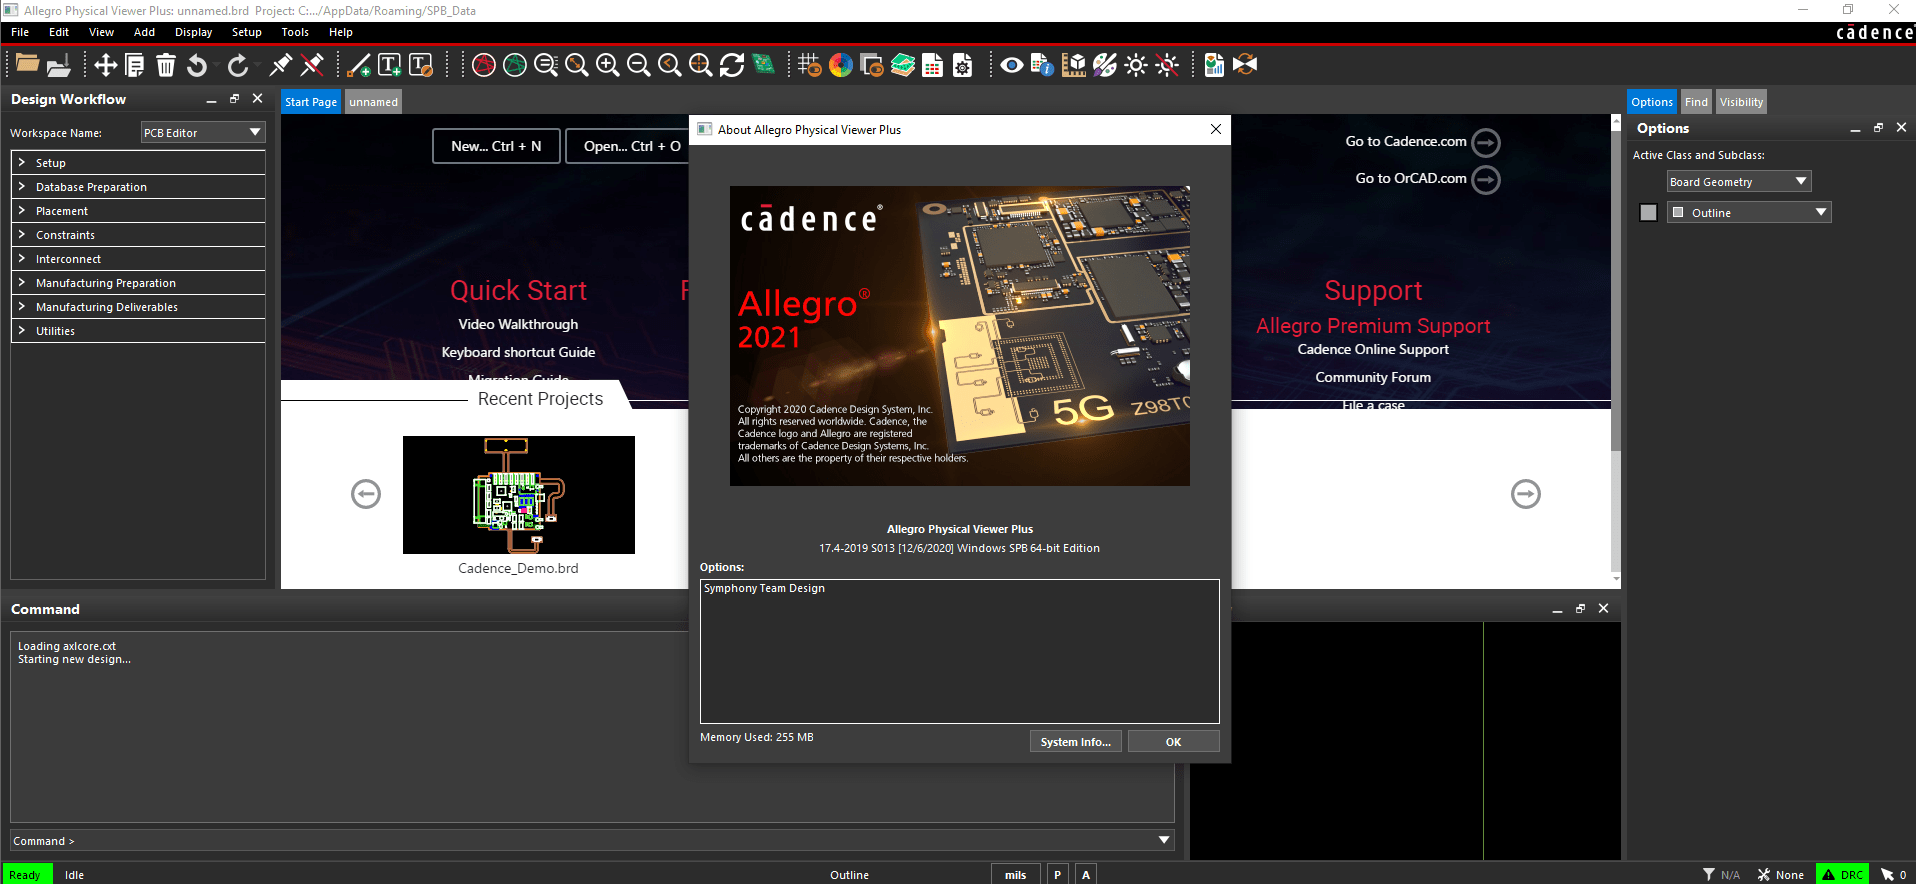Toggle the P button in status bar
Screen dimensions: 1916x884
click(x=1057, y=874)
